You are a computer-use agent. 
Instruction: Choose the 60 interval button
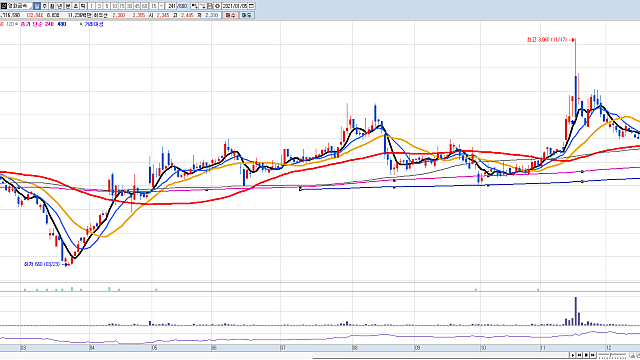point(144,6)
